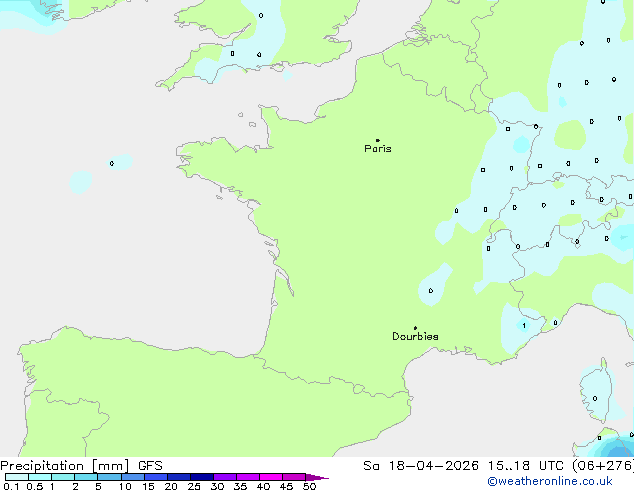Click the '50' legend scale label
The image size is (634, 490).
[x=310, y=487]
